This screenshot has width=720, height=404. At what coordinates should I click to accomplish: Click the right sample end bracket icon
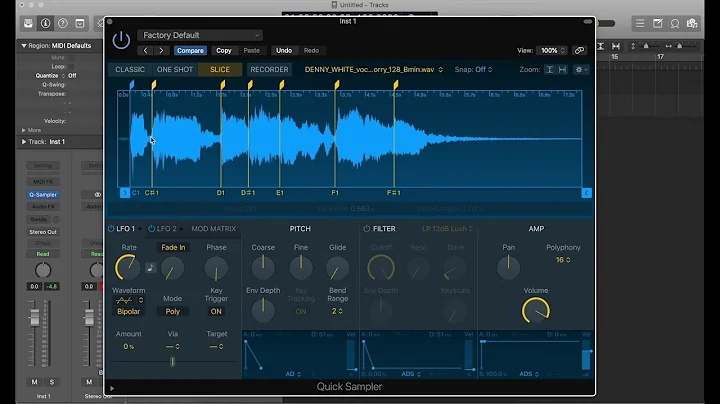(586, 193)
